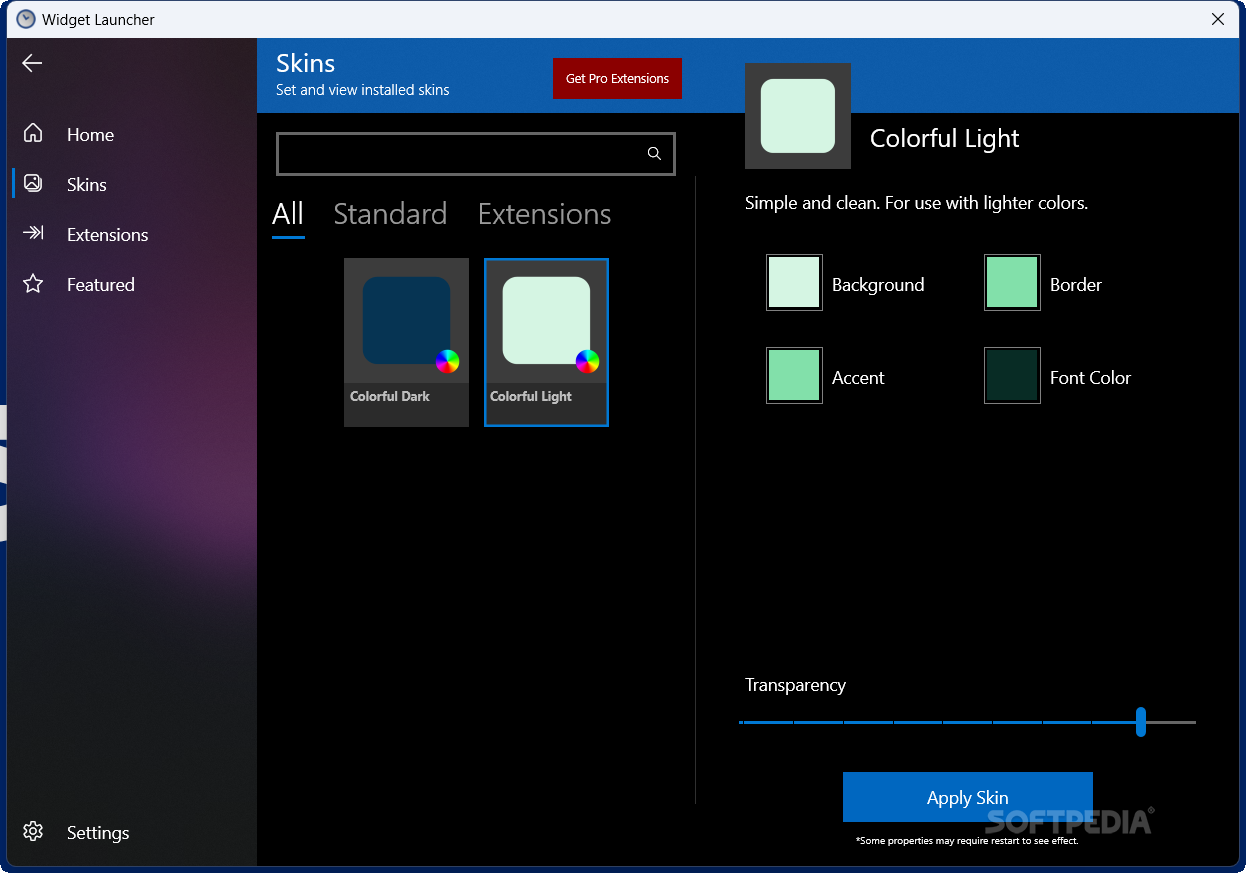The image size is (1246, 873).
Task: Pick the Font Color swatch
Action: [1012, 375]
